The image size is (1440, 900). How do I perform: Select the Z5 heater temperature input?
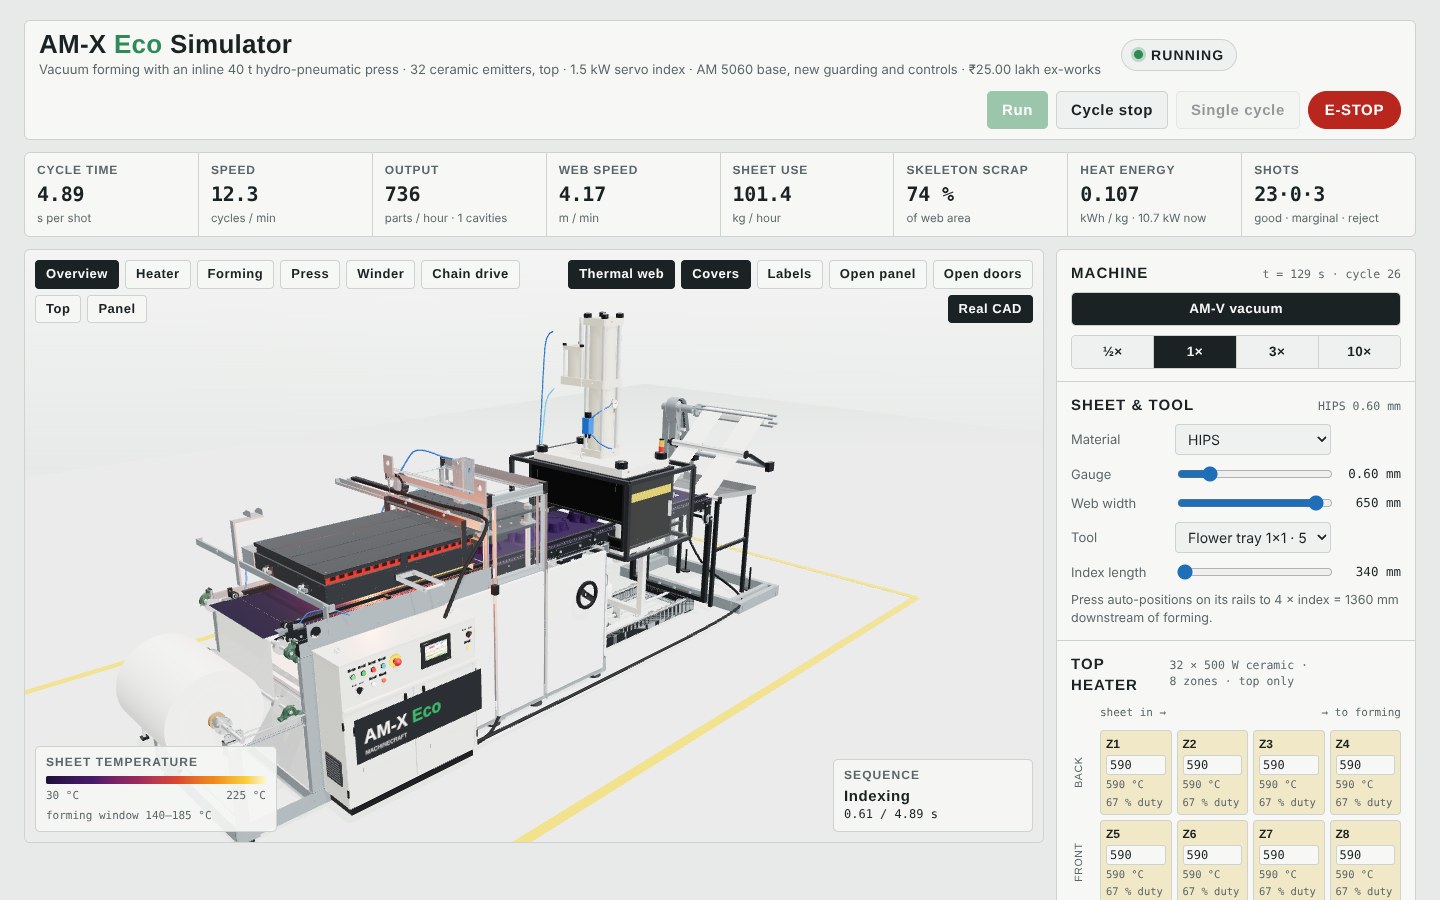click(x=1136, y=855)
